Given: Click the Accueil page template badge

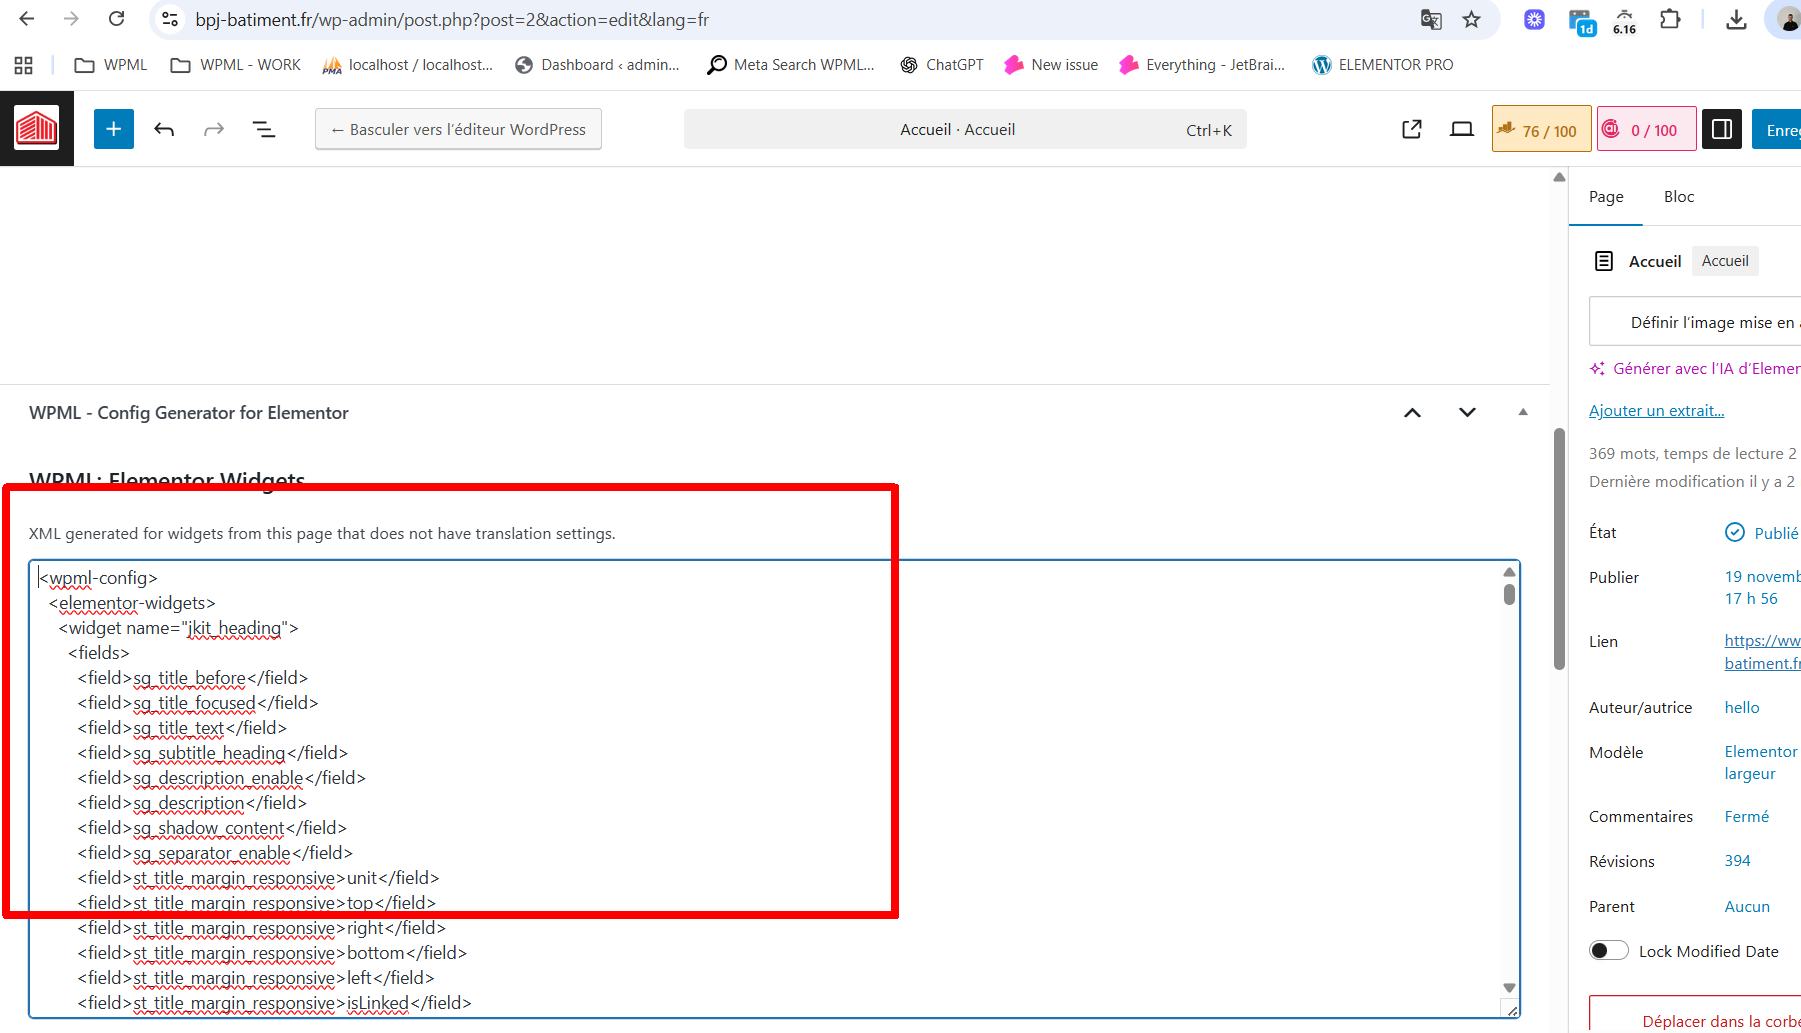Looking at the screenshot, I should coord(1725,261).
